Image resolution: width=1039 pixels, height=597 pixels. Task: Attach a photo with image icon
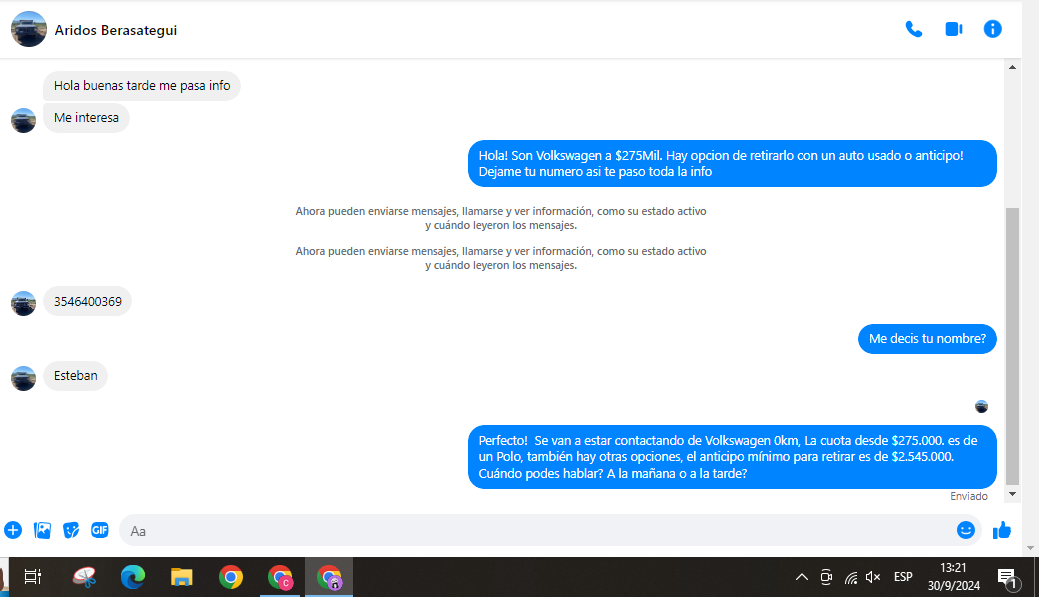pyautogui.click(x=42, y=530)
